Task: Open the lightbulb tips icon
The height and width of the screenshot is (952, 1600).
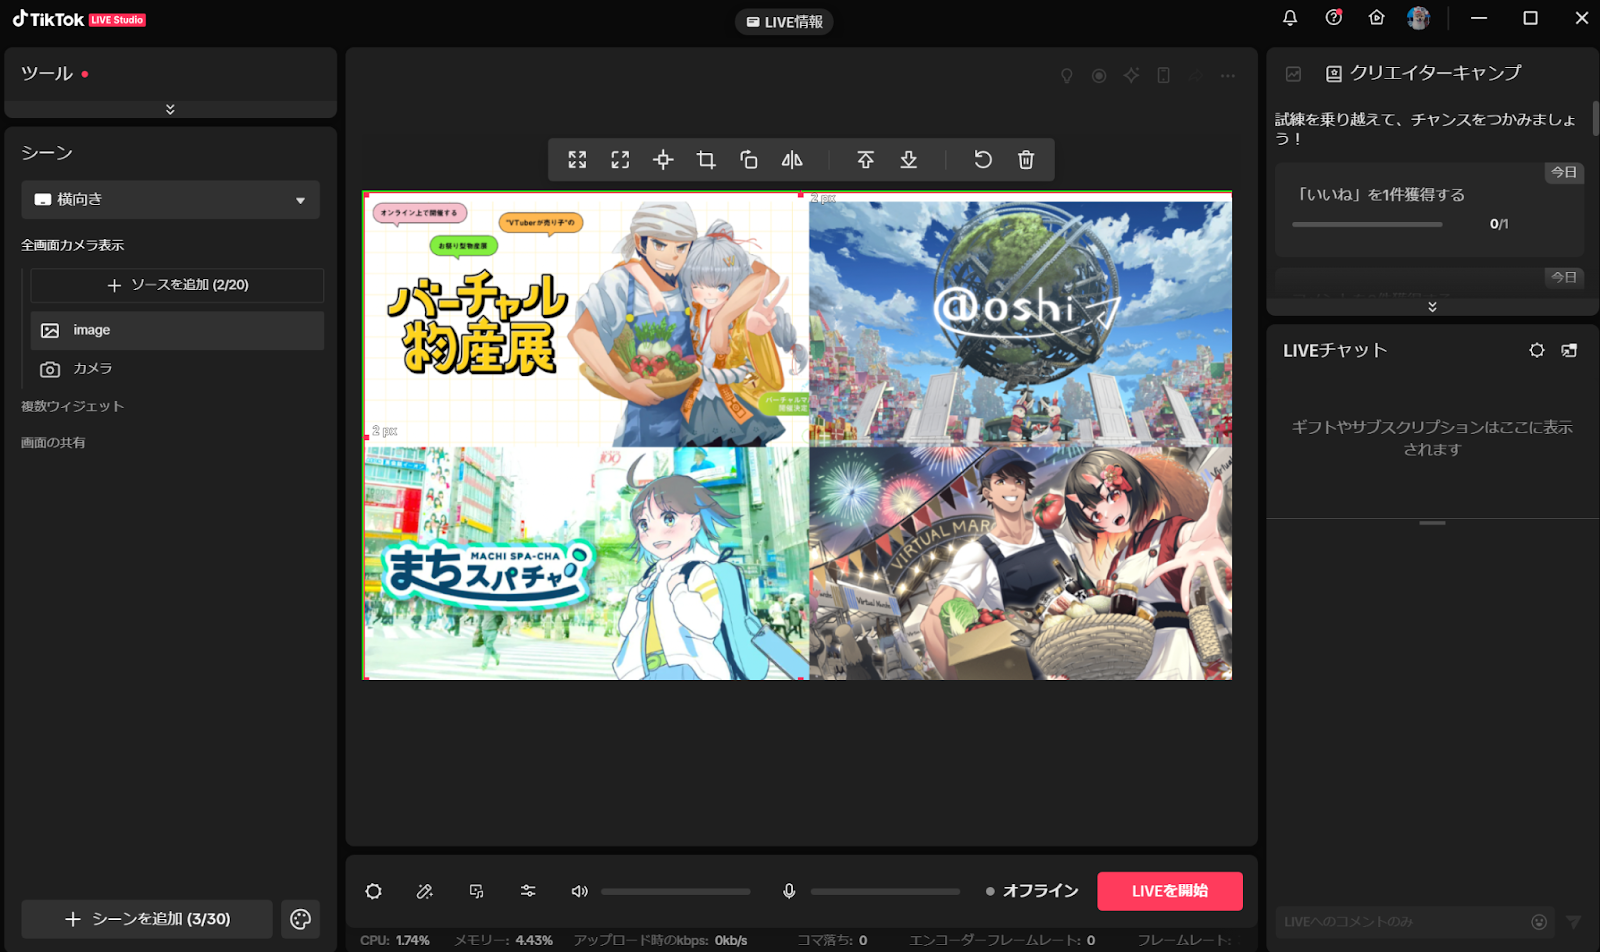Action: pos(1067,76)
